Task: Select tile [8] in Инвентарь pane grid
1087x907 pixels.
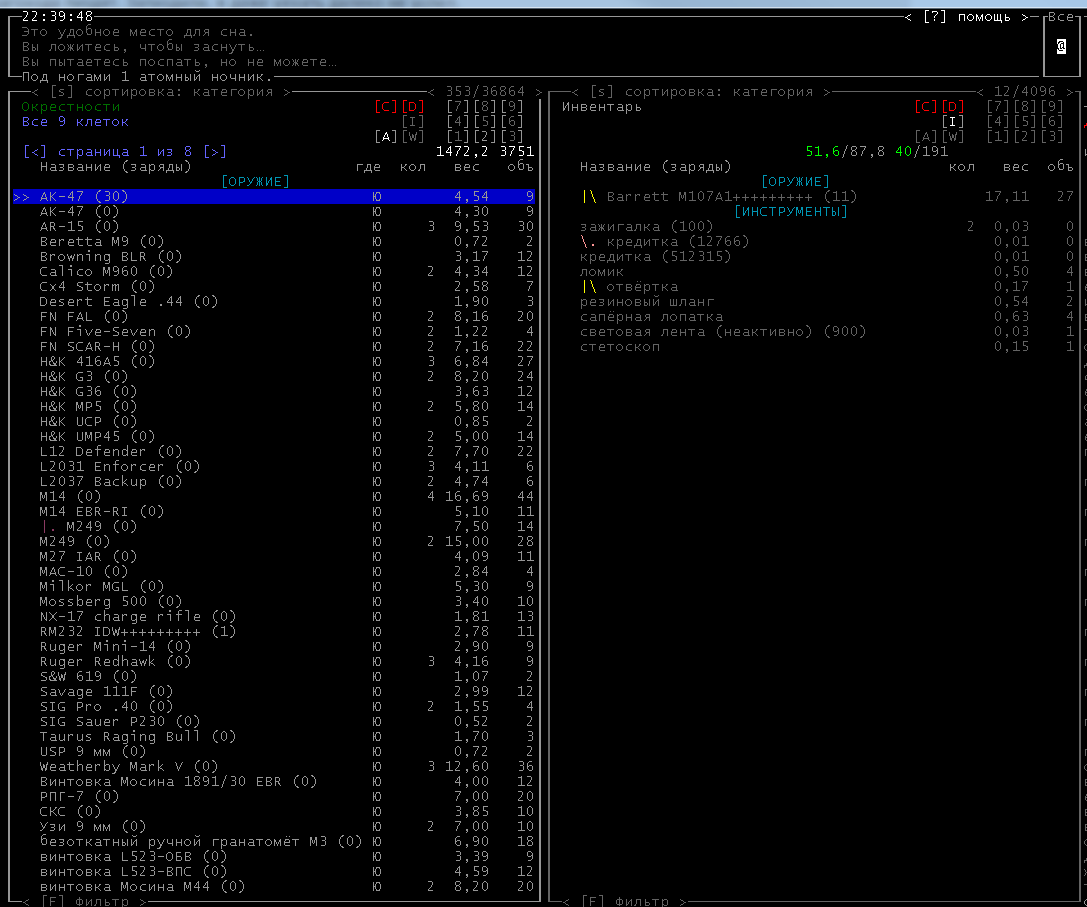Action: (1025, 106)
